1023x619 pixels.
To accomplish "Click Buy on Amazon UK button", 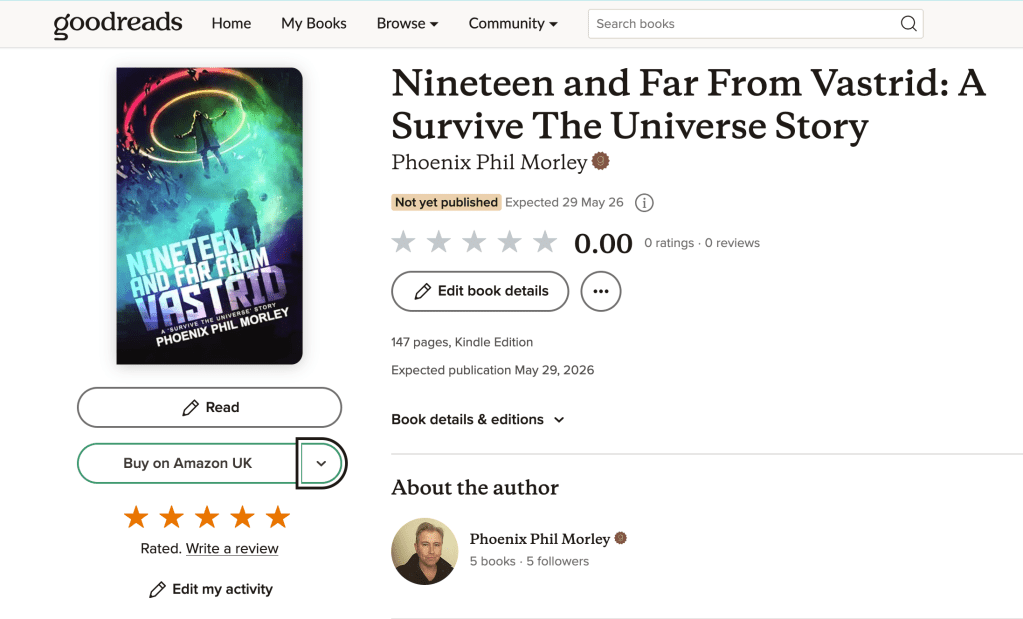I will pos(187,463).
